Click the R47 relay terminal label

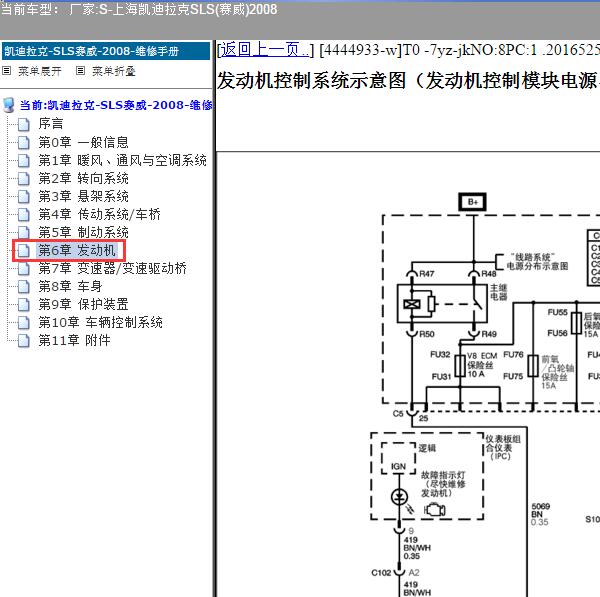(x=427, y=274)
